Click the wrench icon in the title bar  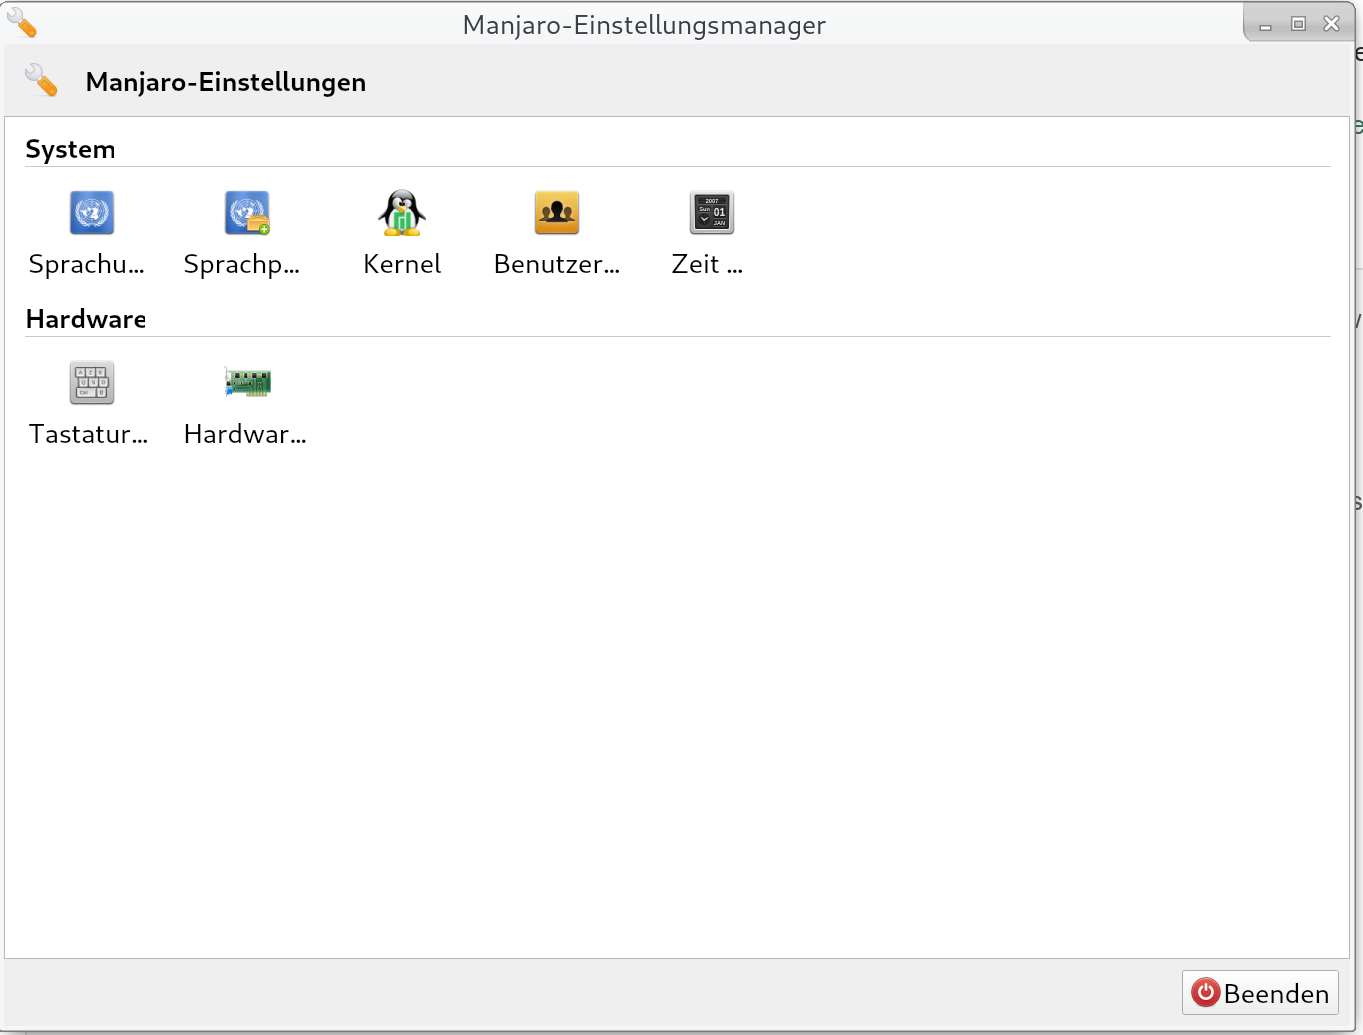click(x=22, y=23)
